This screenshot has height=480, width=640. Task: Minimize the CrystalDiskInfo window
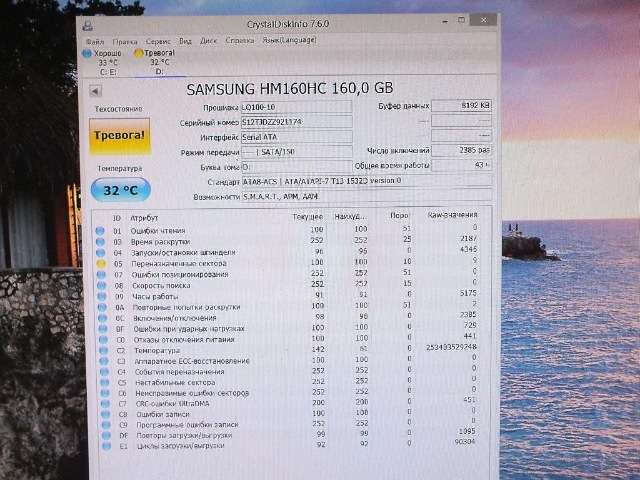point(445,21)
